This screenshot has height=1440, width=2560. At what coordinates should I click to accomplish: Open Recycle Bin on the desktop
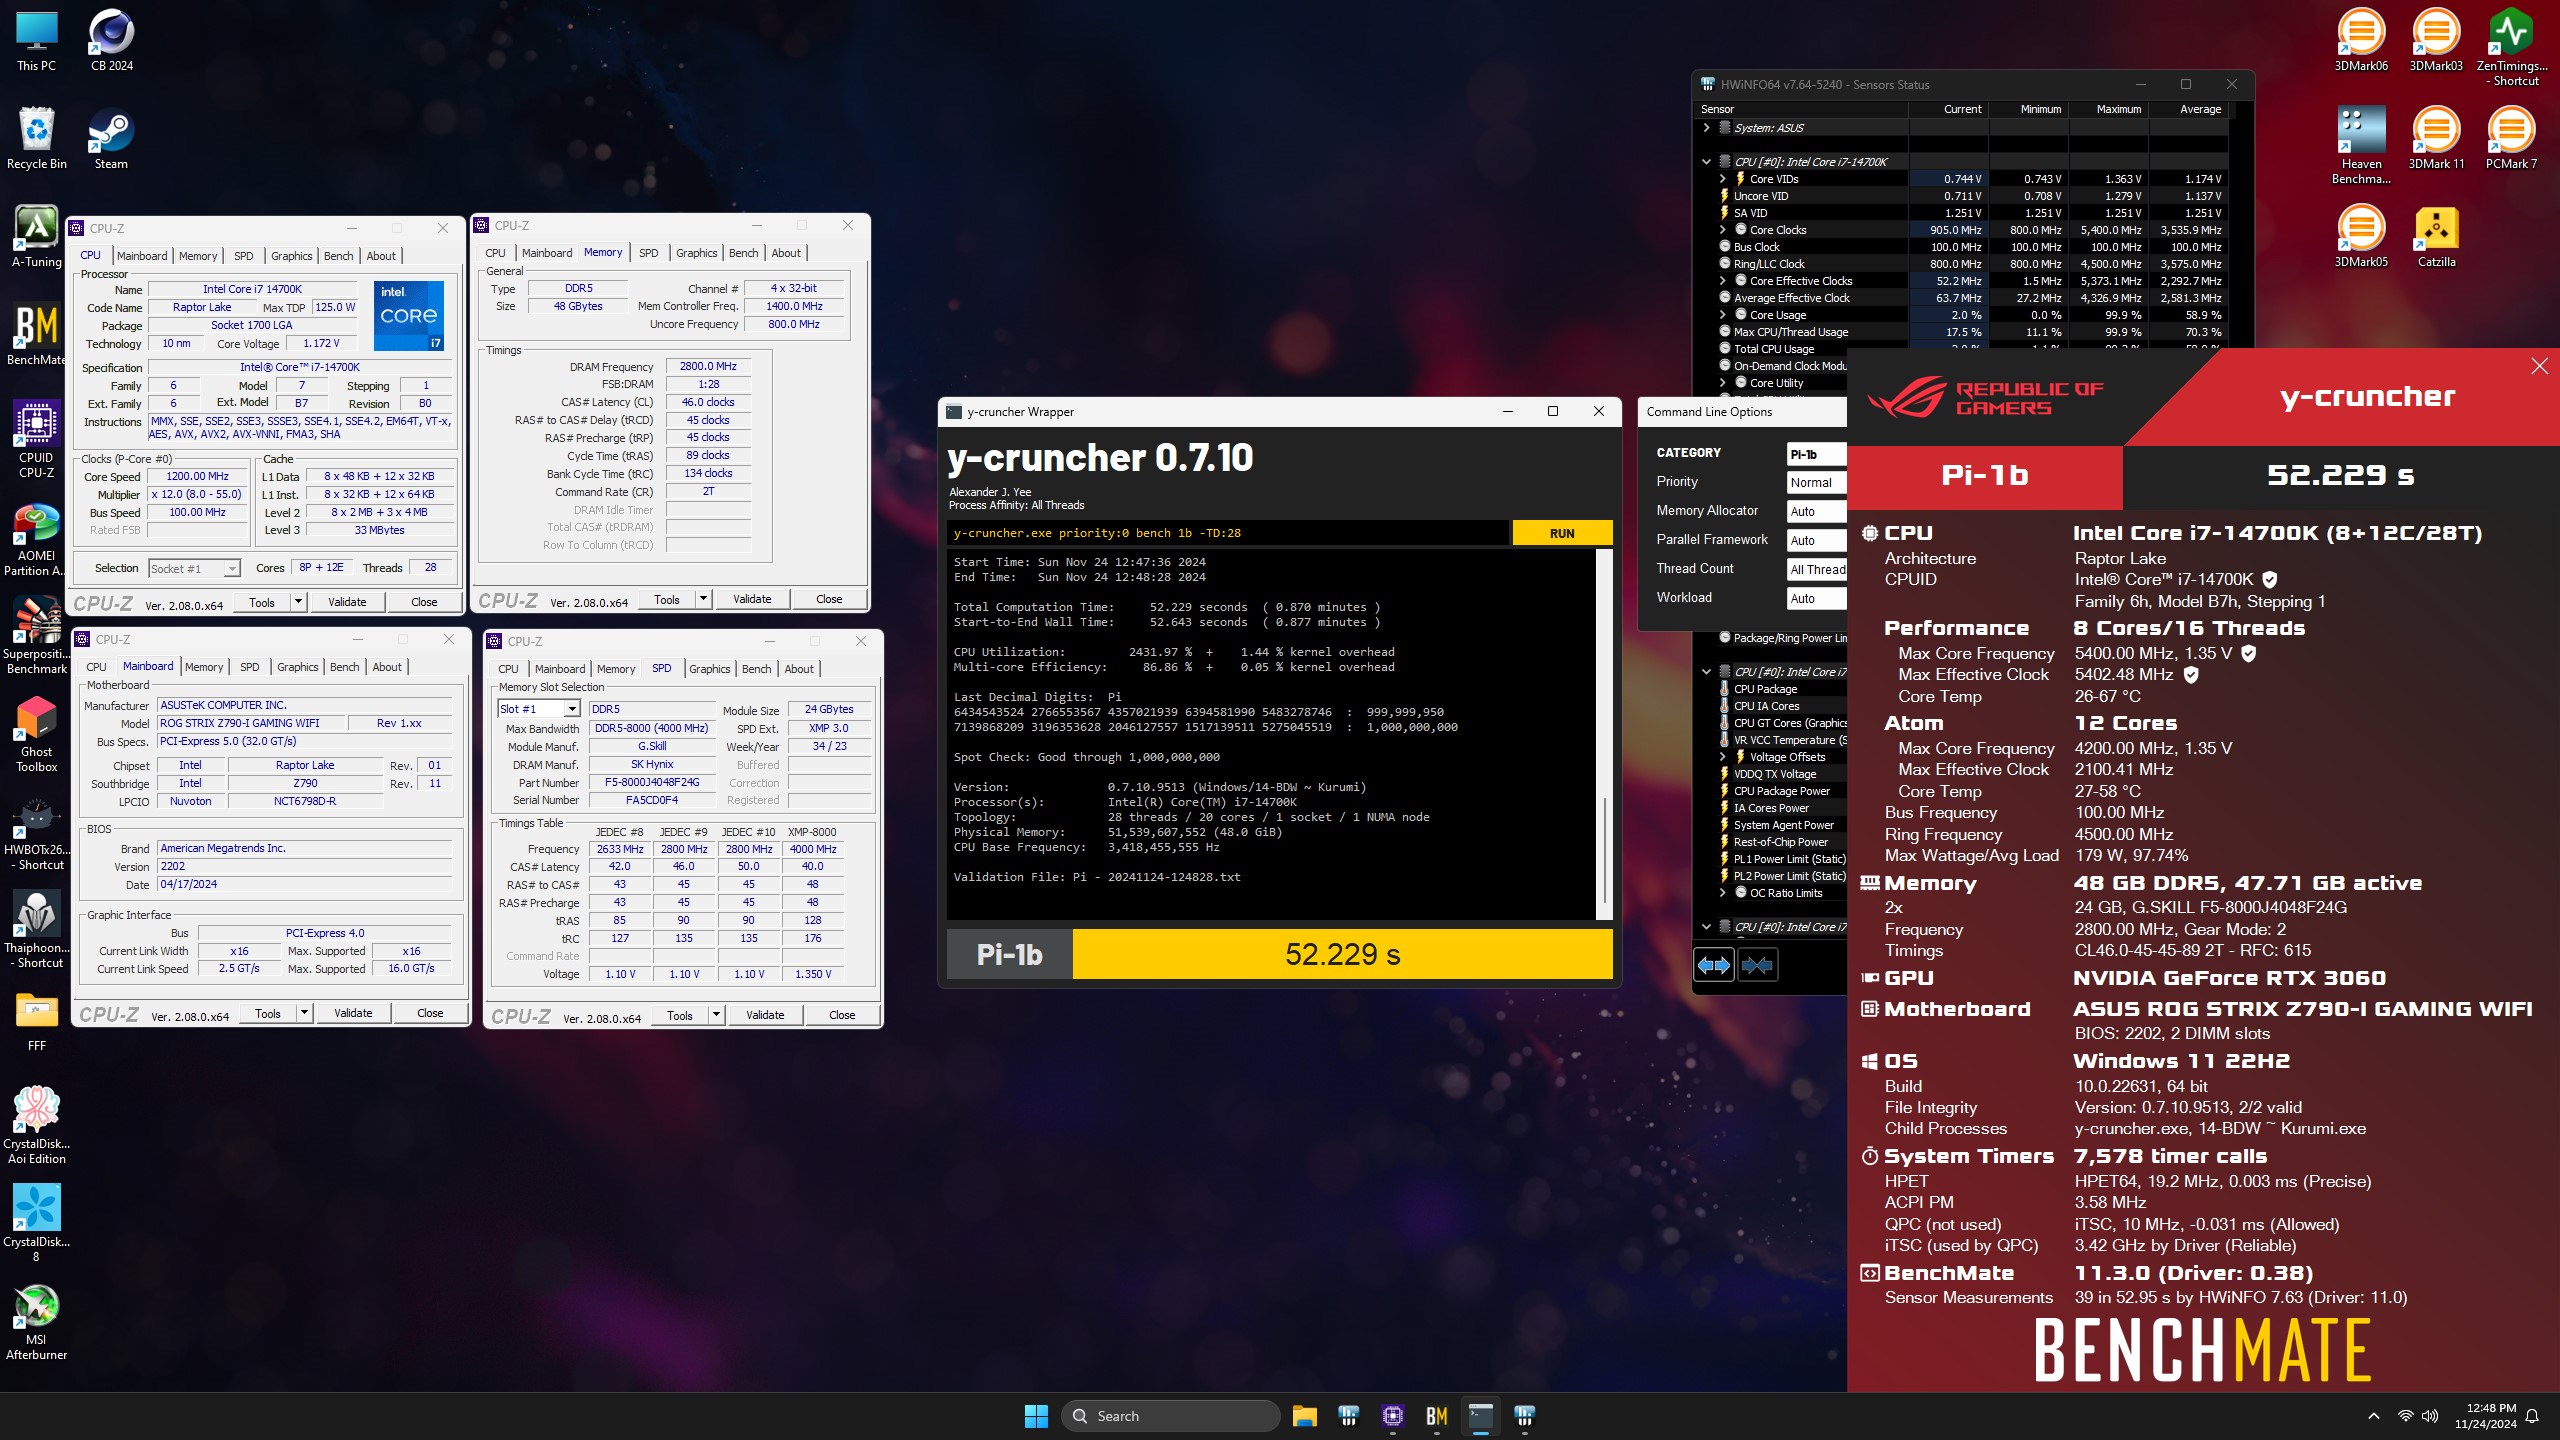[37, 139]
